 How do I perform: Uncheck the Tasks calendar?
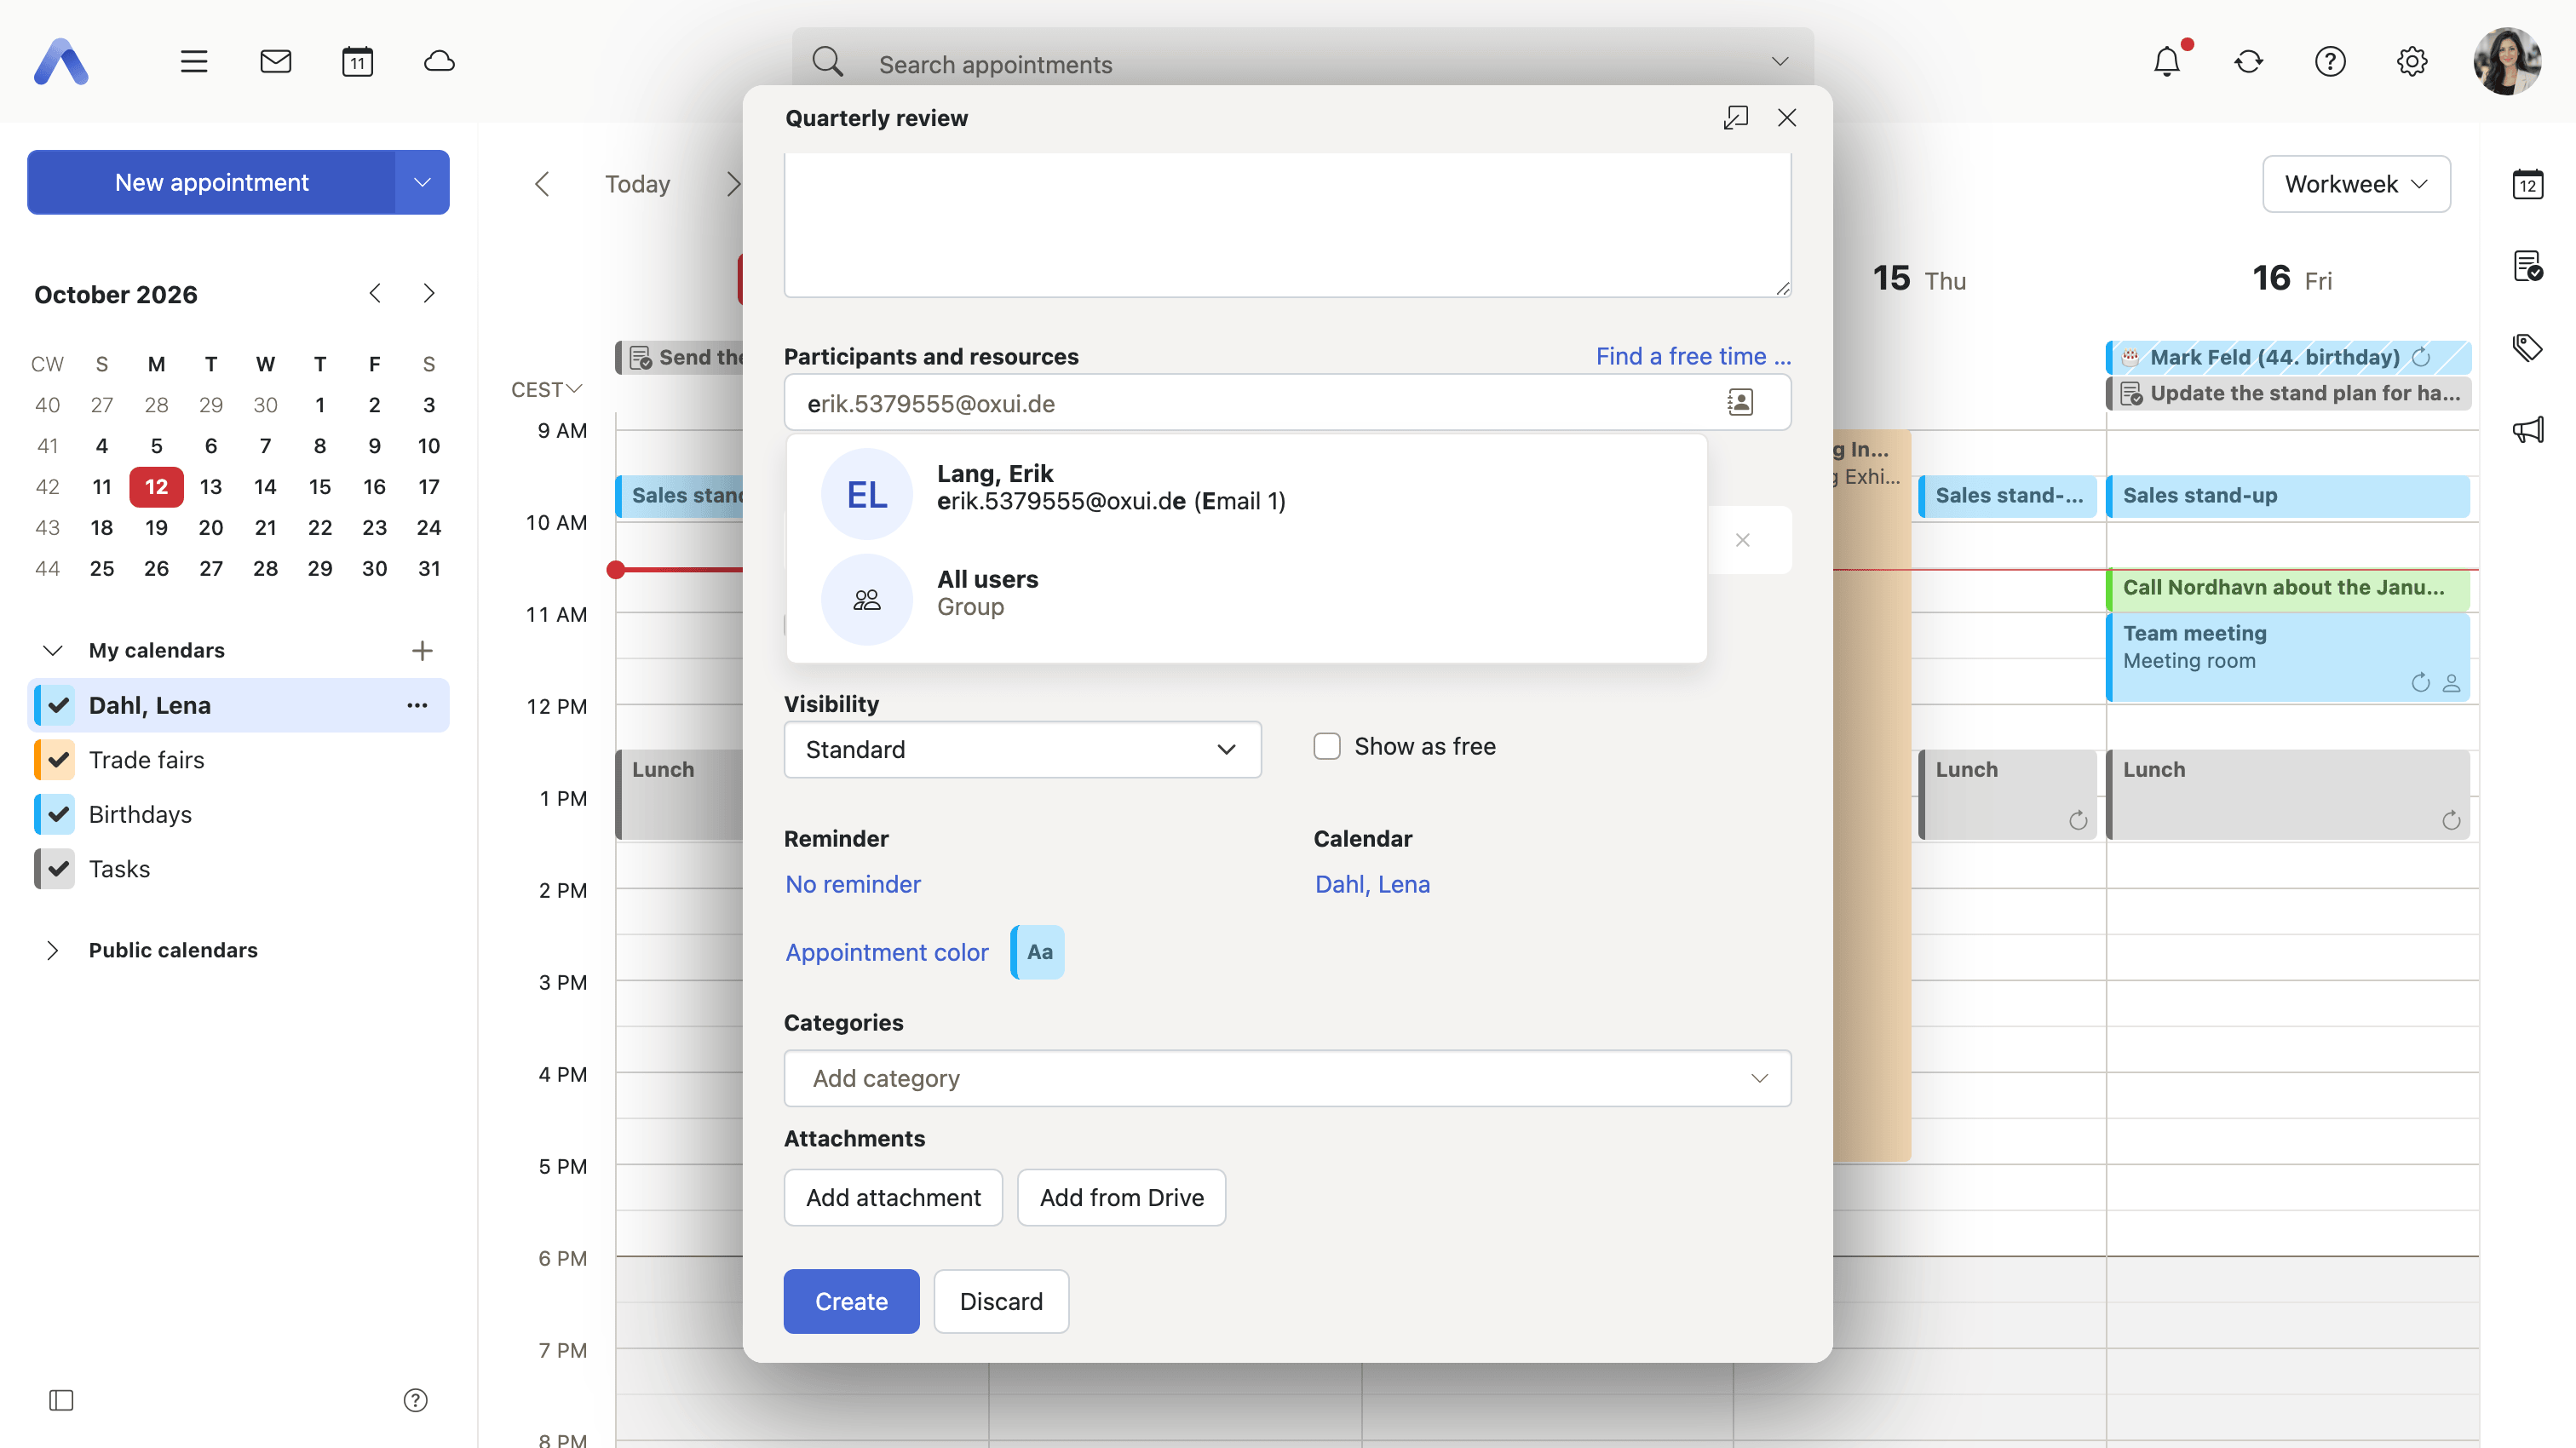pyautogui.click(x=58, y=869)
